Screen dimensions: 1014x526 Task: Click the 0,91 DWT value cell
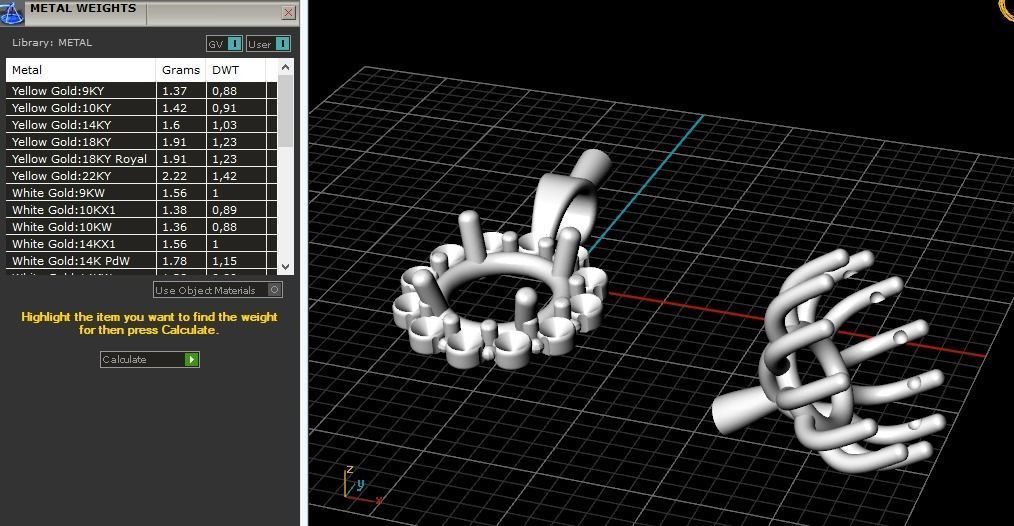tap(236, 108)
